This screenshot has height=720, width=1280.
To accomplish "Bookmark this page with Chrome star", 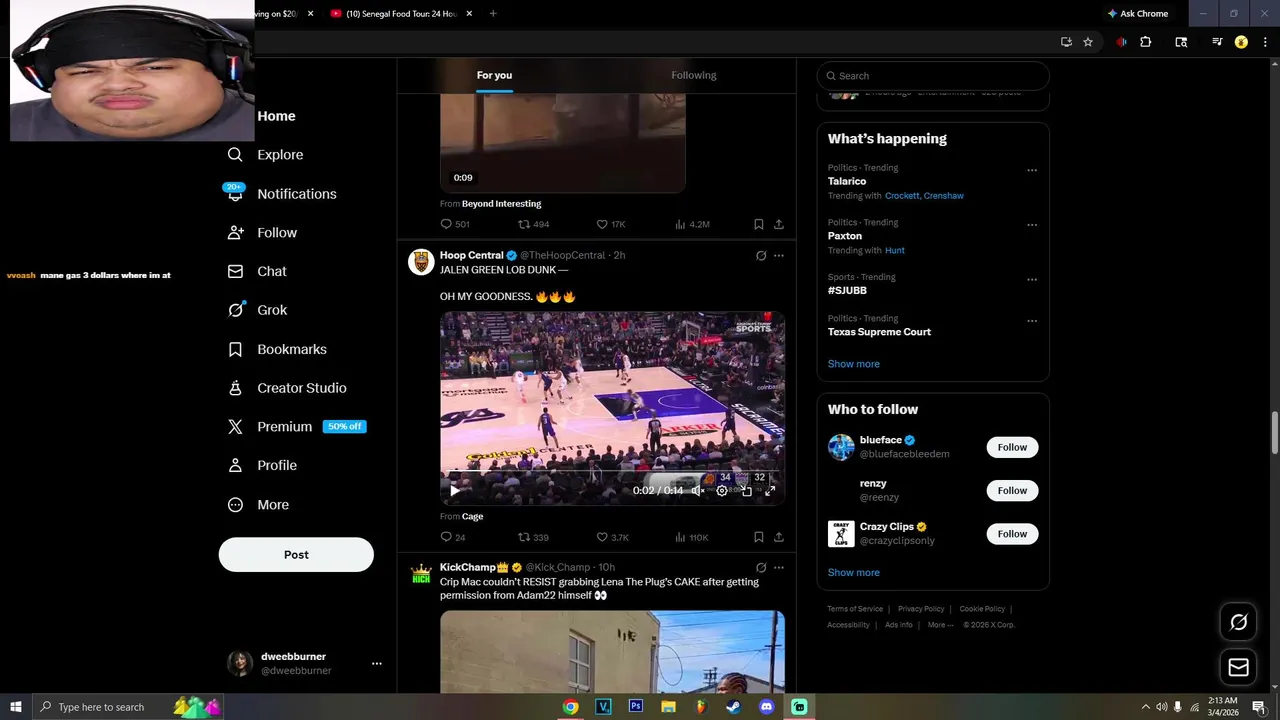I will [x=1088, y=42].
